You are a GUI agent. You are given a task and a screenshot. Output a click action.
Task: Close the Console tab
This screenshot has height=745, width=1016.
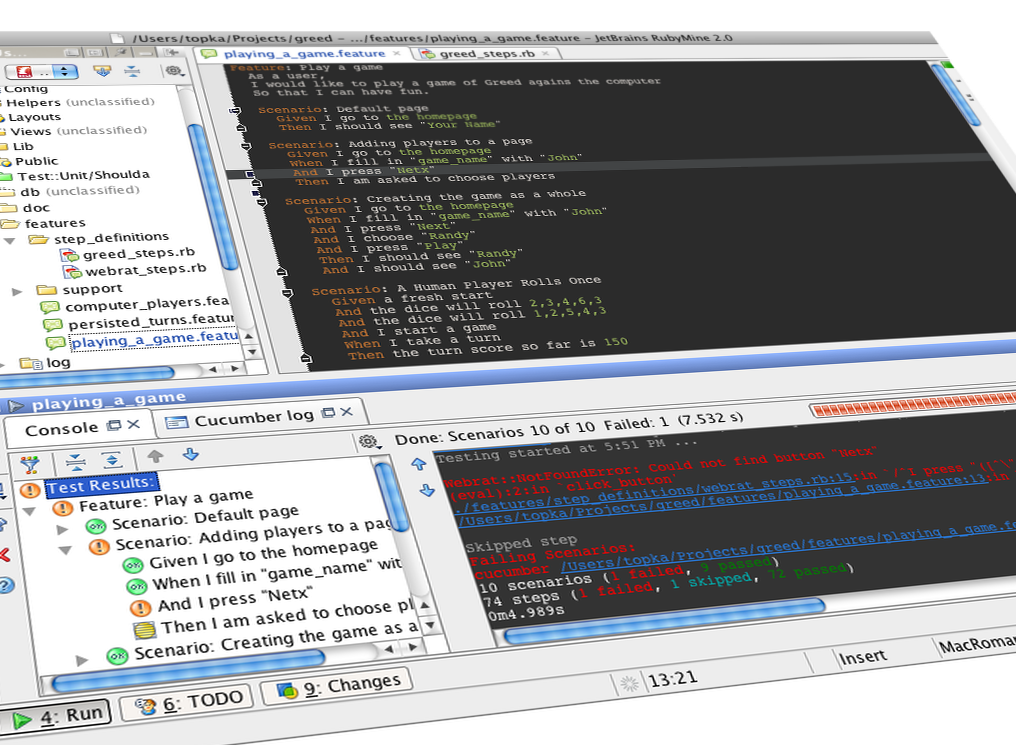pyautogui.click(x=133, y=424)
